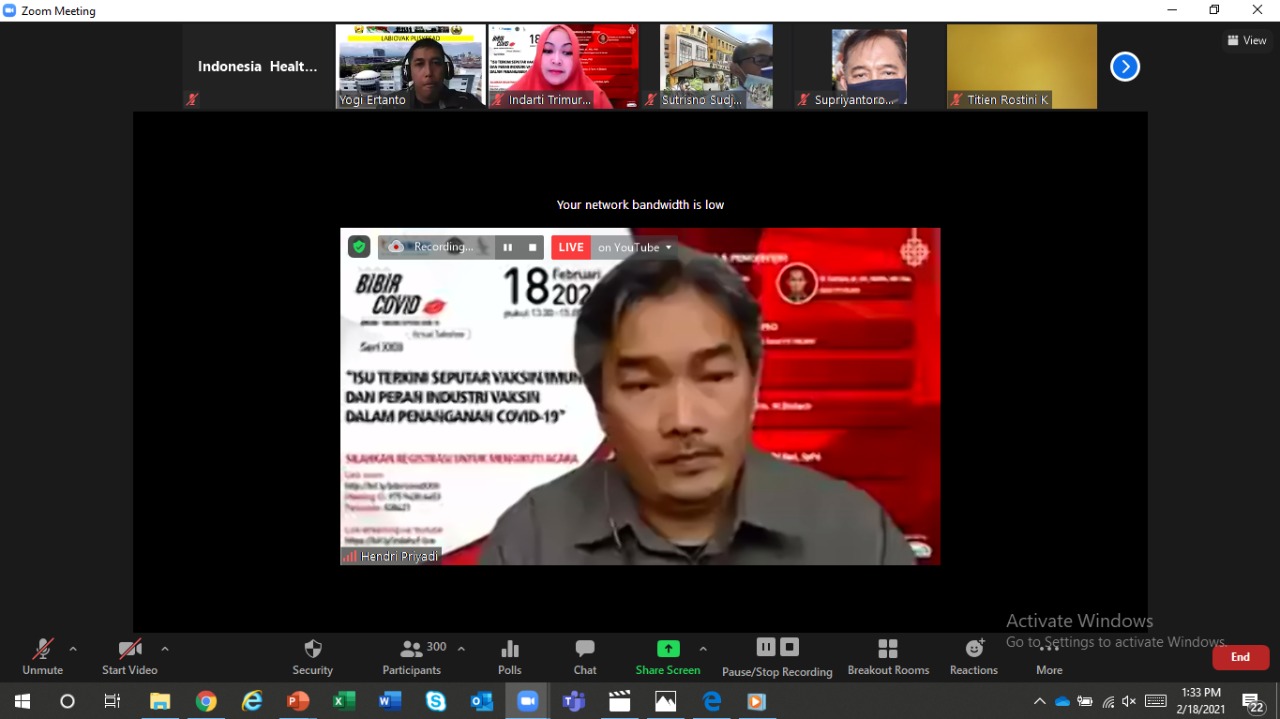Show next participants with blue arrow
This screenshot has width=1280, height=719.
tap(1125, 67)
